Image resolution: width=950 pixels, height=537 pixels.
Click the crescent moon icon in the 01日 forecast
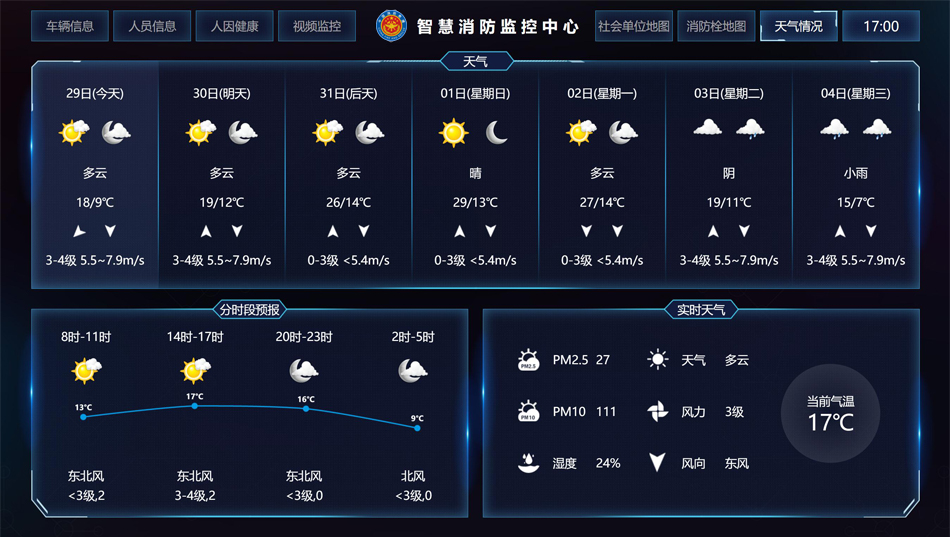click(x=497, y=132)
